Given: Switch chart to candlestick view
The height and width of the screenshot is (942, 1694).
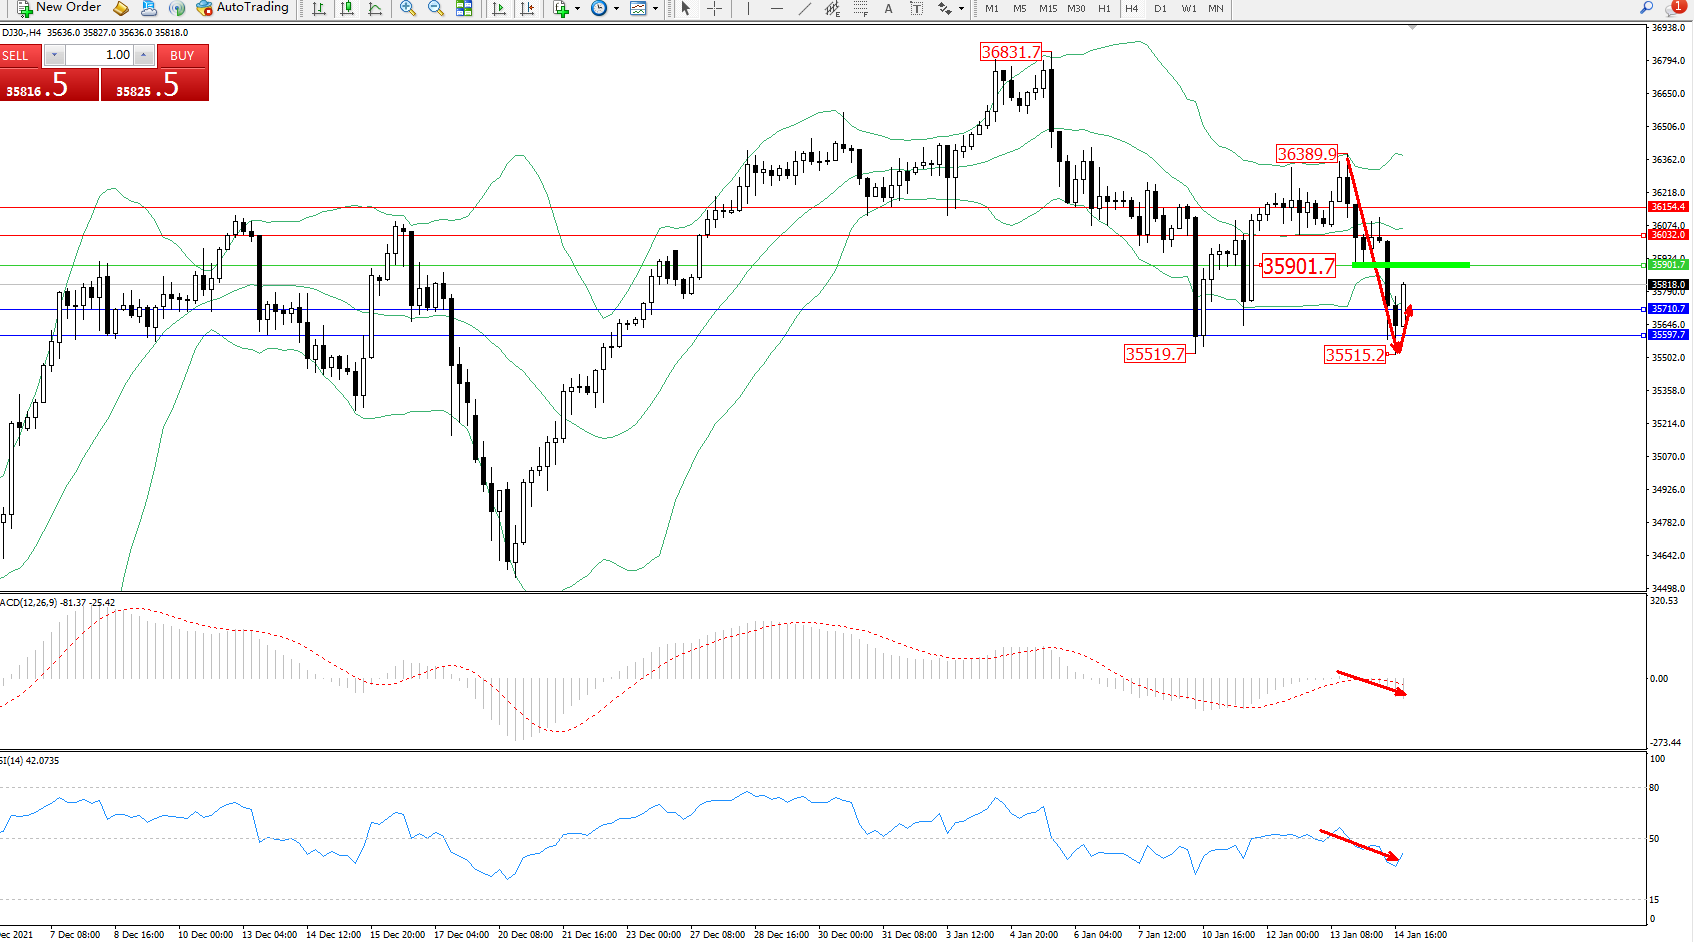Looking at the screenshot, I should [x=347, y=8].
